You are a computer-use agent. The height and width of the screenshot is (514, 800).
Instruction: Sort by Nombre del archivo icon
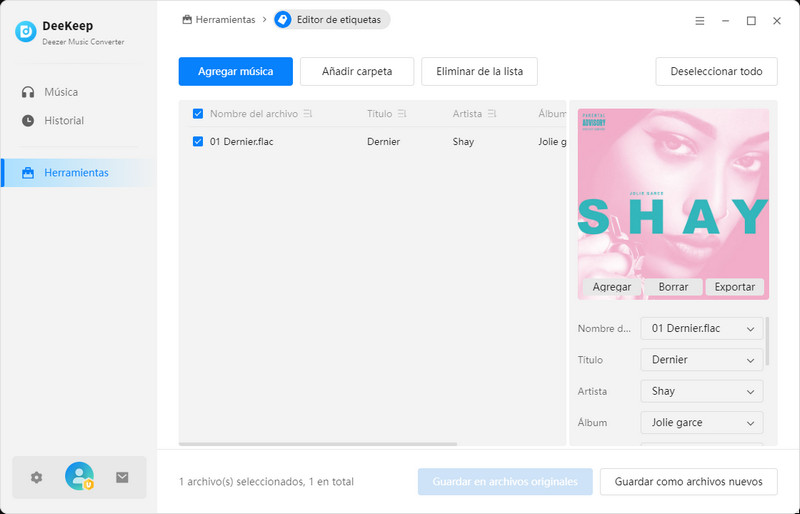[x=308, y=113]
